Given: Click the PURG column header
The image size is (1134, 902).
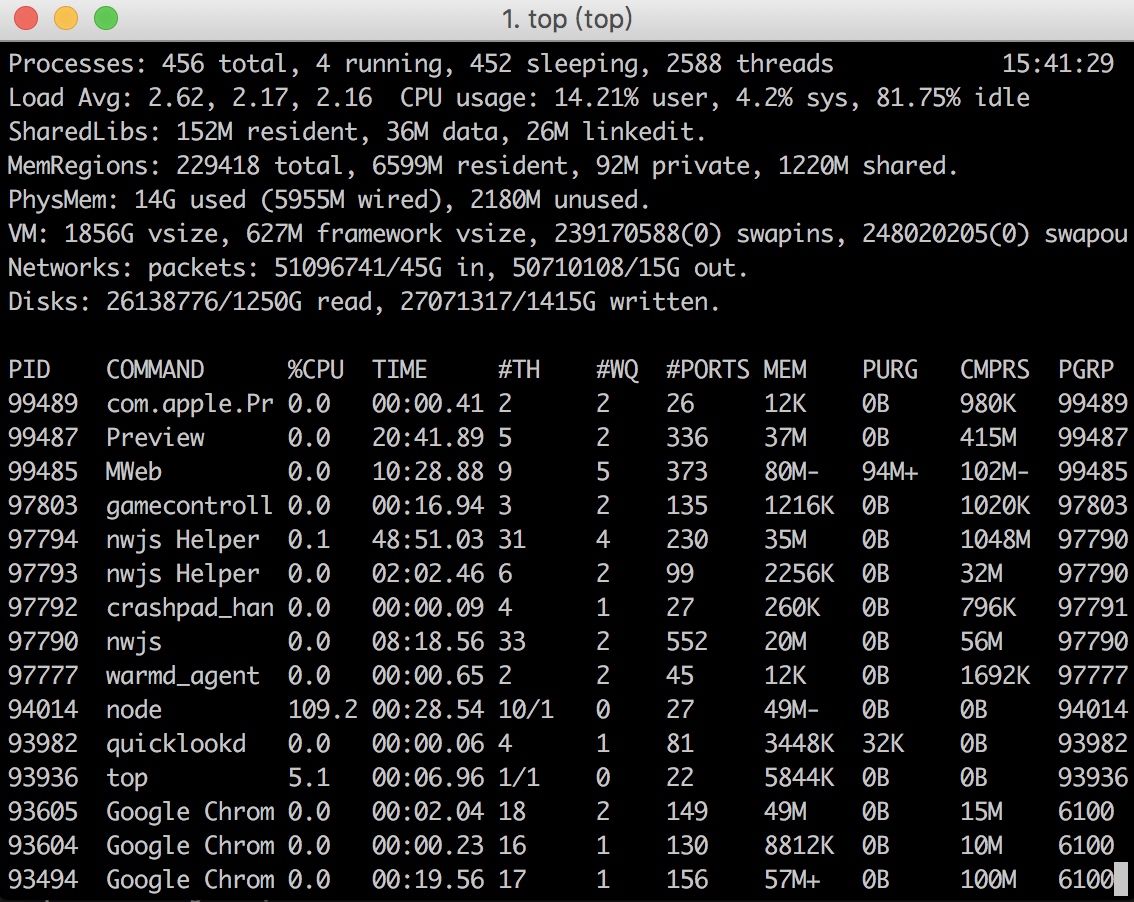Looking at the screenshot, I should coord(890,370).
